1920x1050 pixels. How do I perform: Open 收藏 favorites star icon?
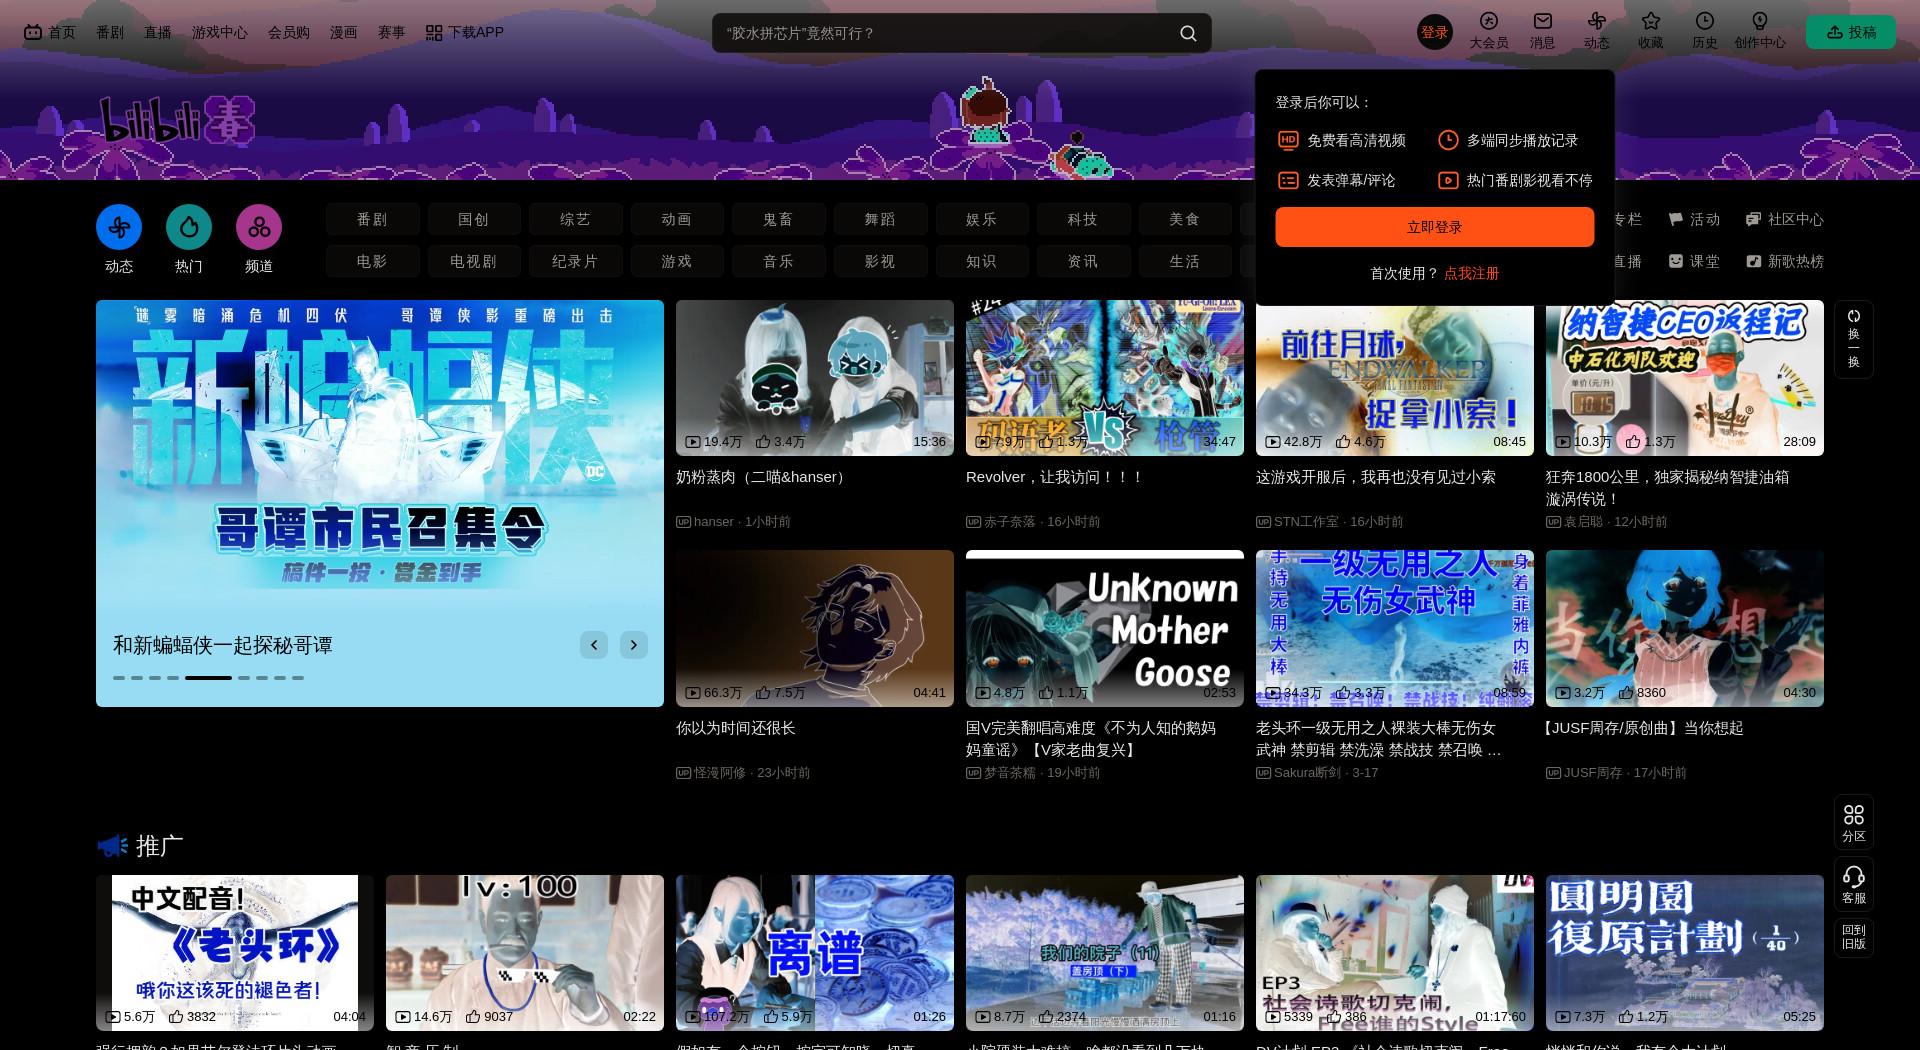click(1650, 31)
